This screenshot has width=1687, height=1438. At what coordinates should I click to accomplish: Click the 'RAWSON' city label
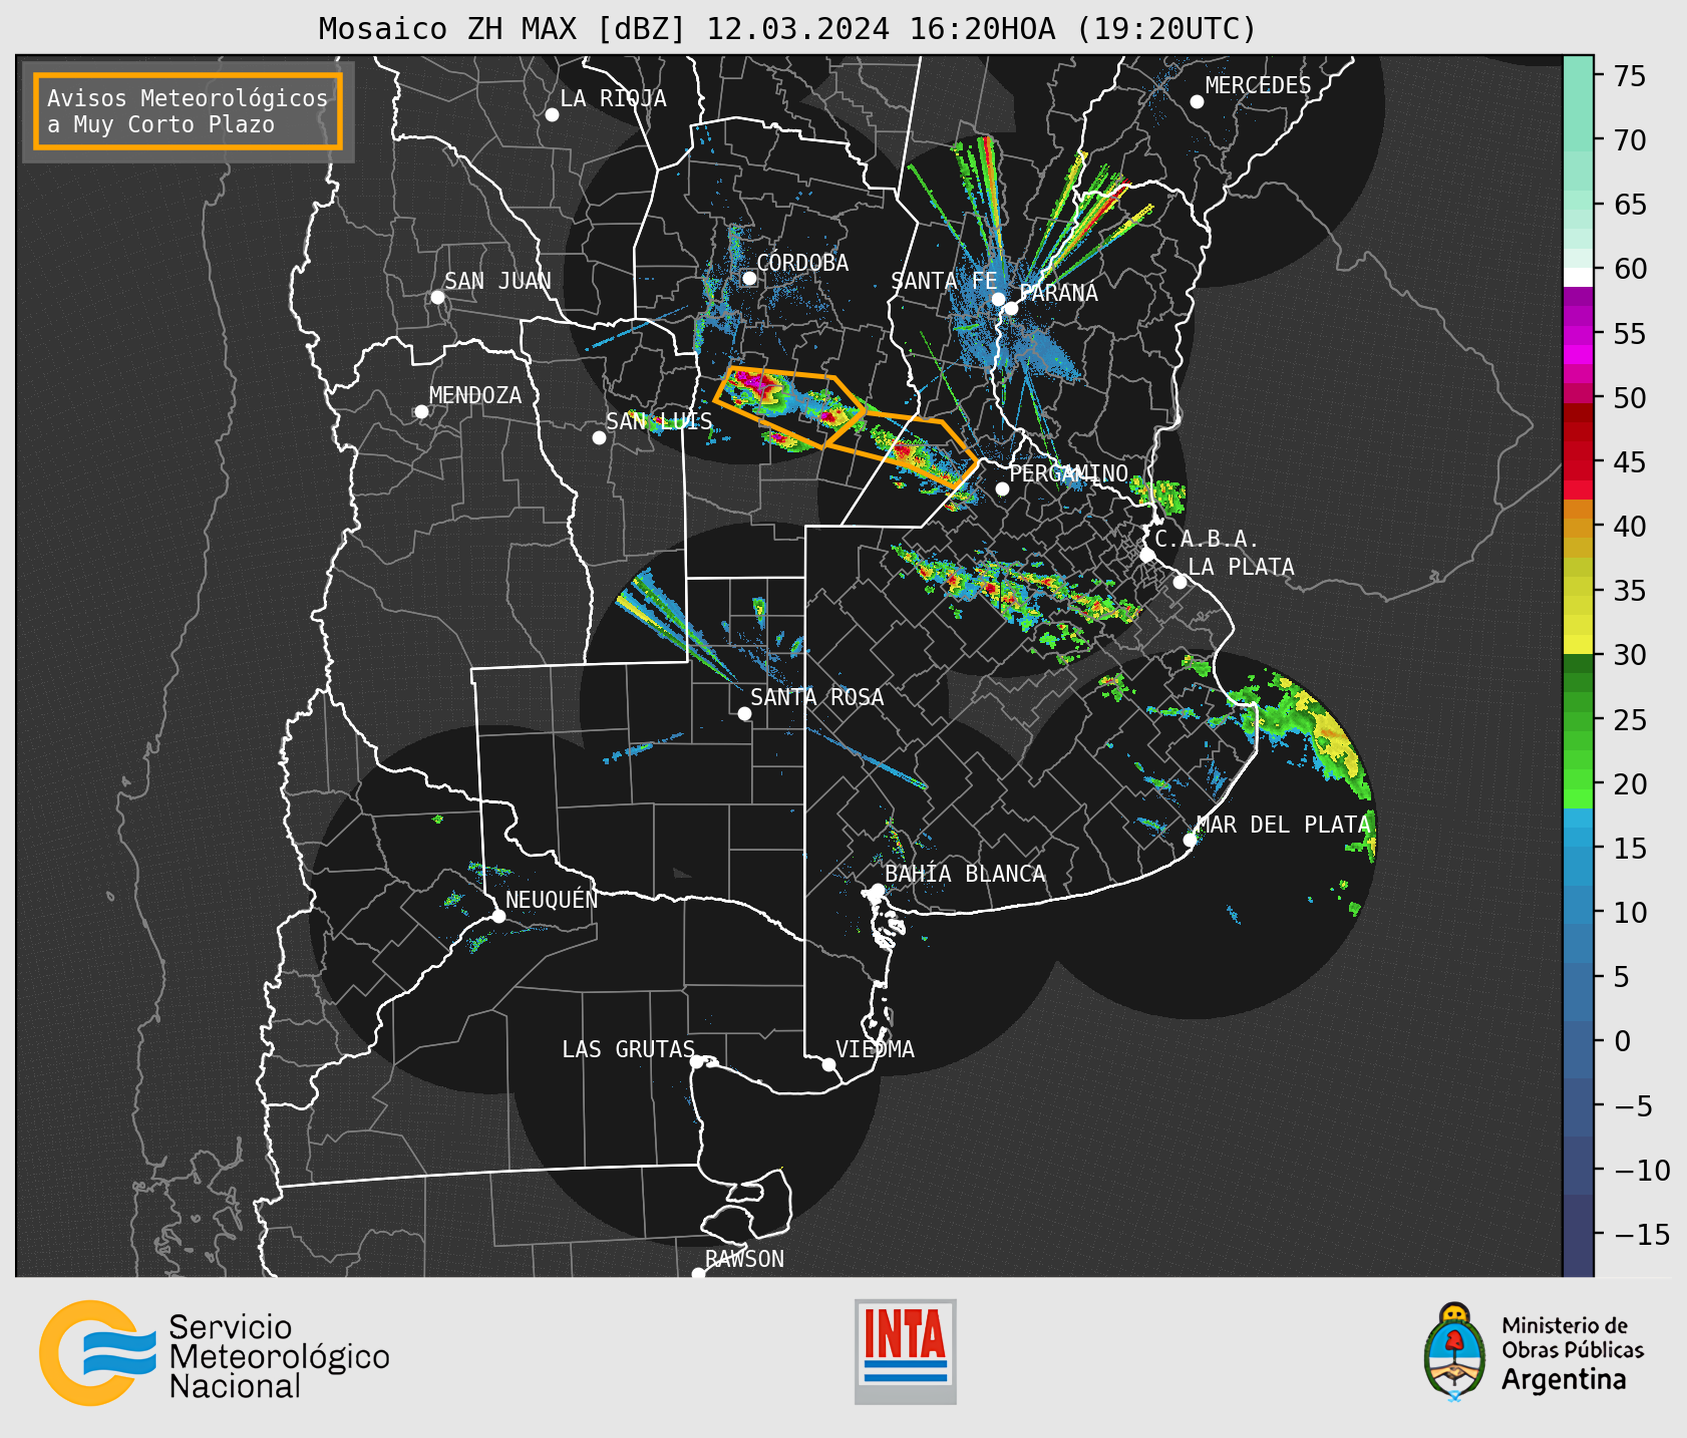coord(745,1259)
